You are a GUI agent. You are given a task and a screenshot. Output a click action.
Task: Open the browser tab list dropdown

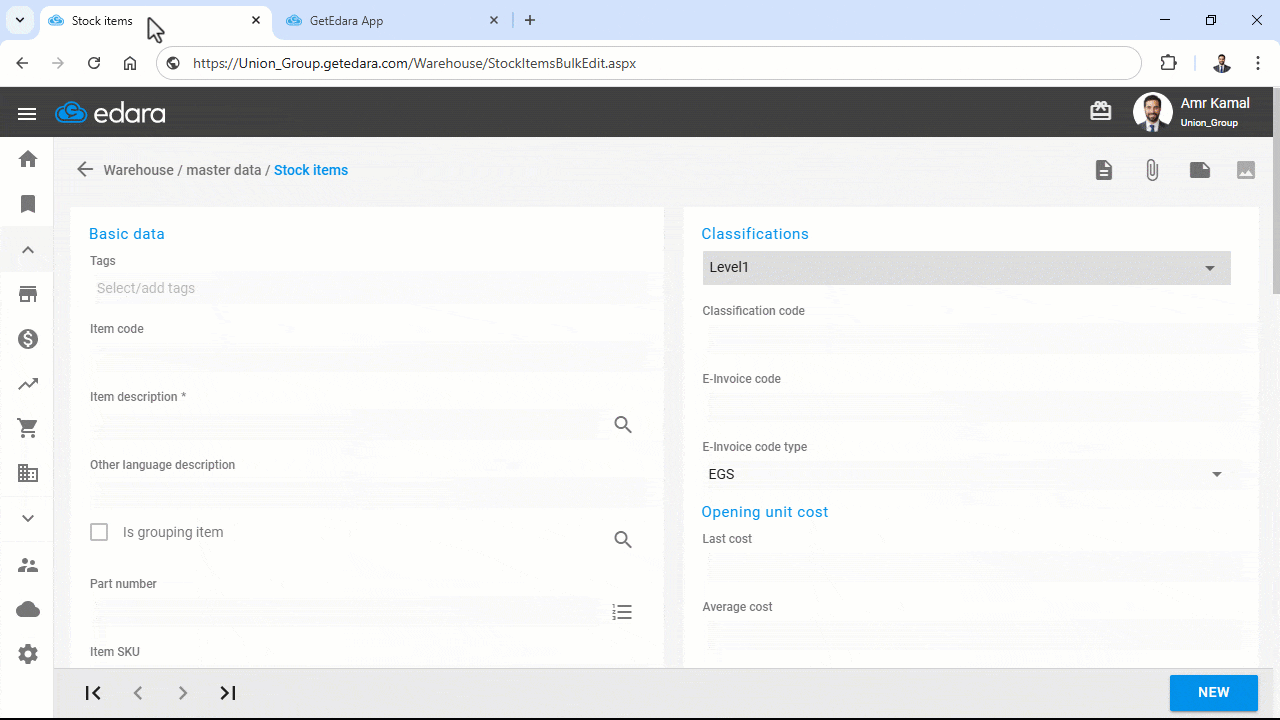click(x=19, y=20)
